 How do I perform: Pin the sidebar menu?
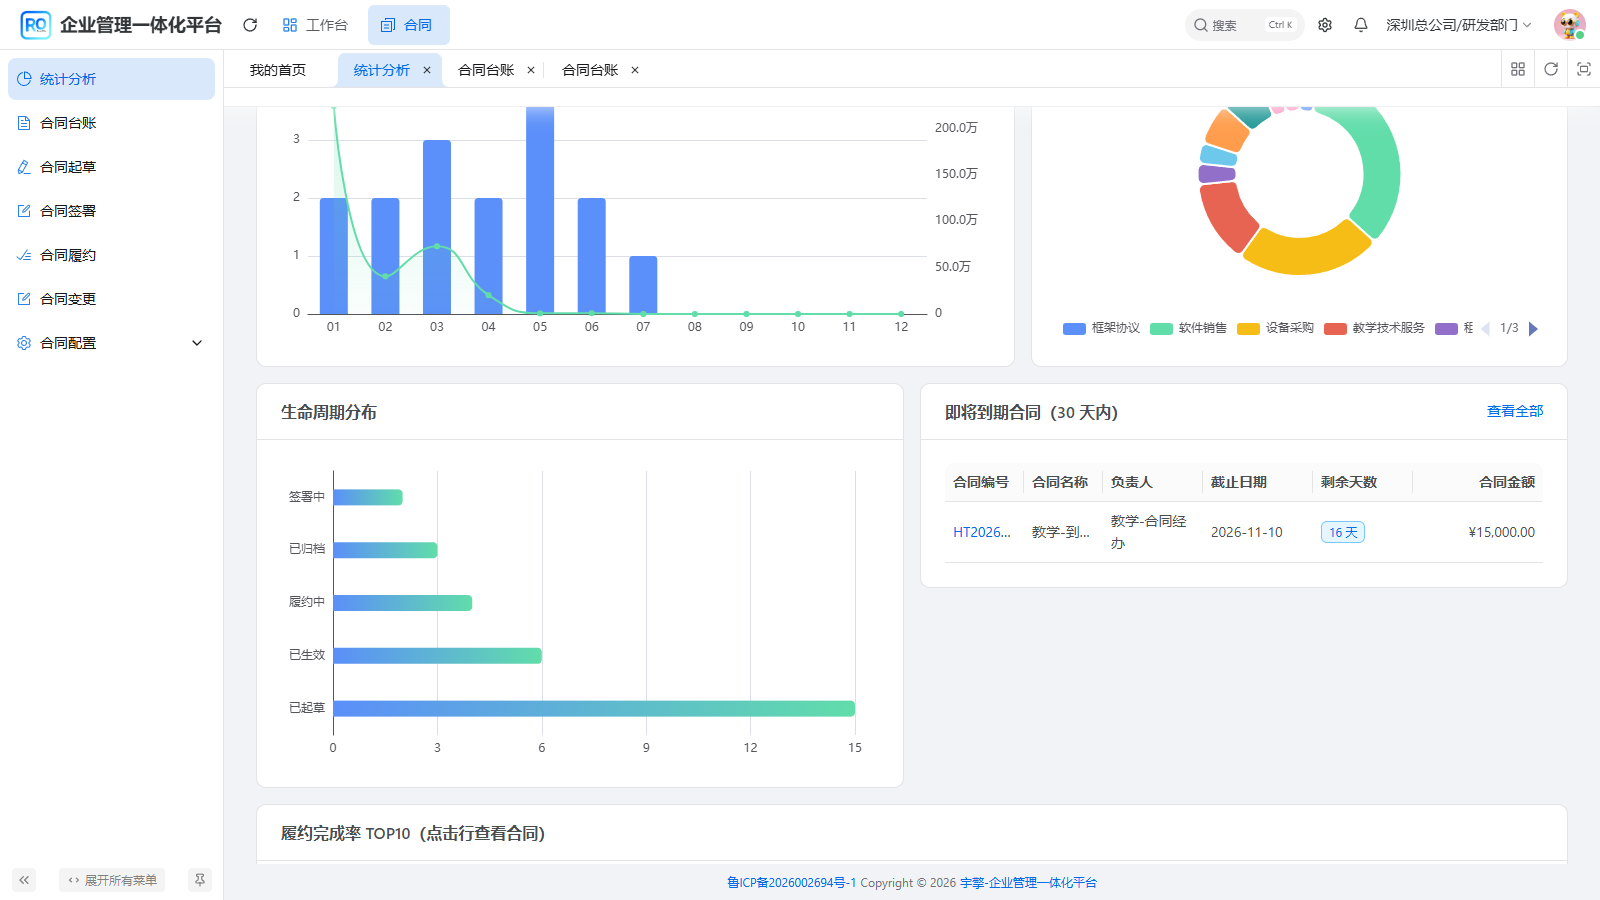(x=200, y=880)
